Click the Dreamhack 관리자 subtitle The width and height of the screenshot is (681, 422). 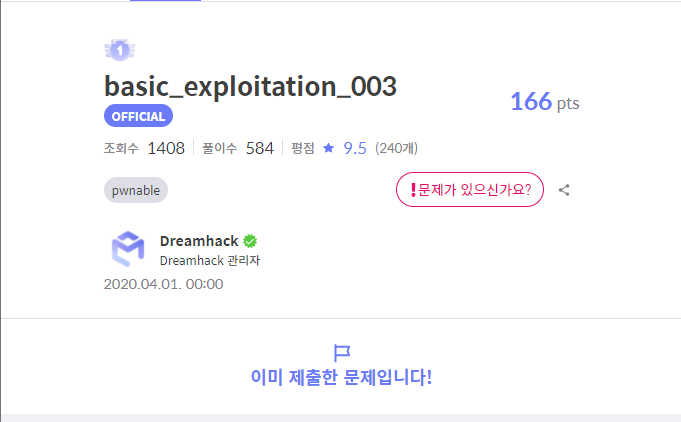[210, 260]
